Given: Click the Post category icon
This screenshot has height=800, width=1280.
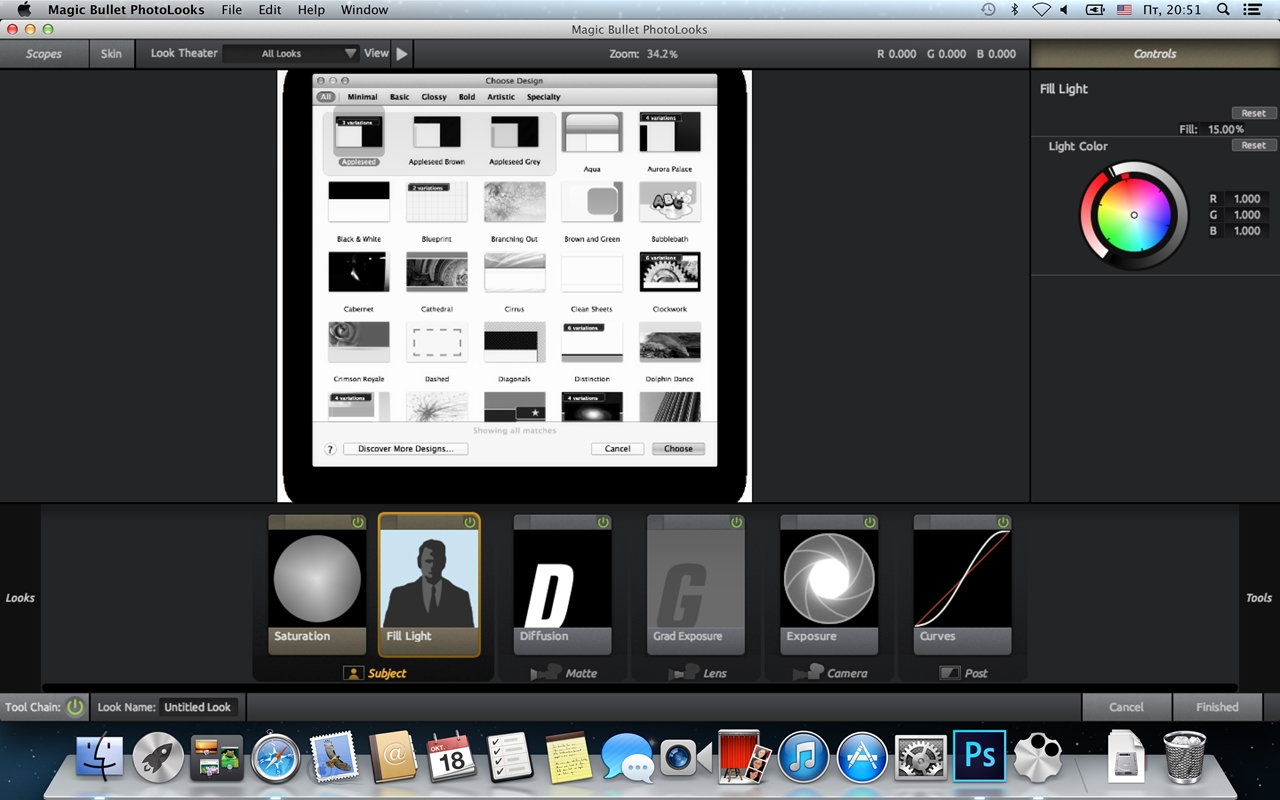Looking at the screenshot, I should click(950, 673).
